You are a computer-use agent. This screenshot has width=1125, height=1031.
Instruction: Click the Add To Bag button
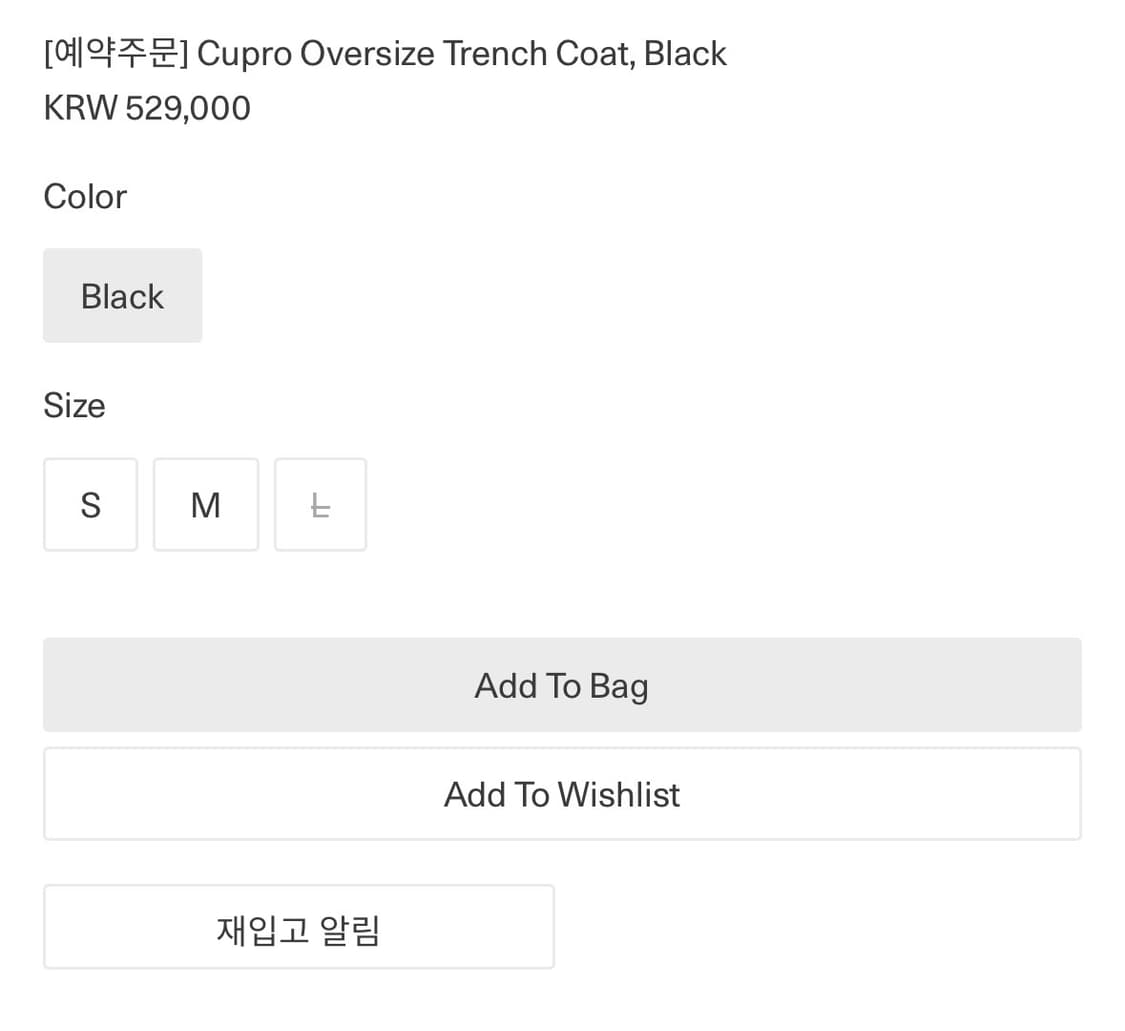pyautogui.click(x=562, y=685)
